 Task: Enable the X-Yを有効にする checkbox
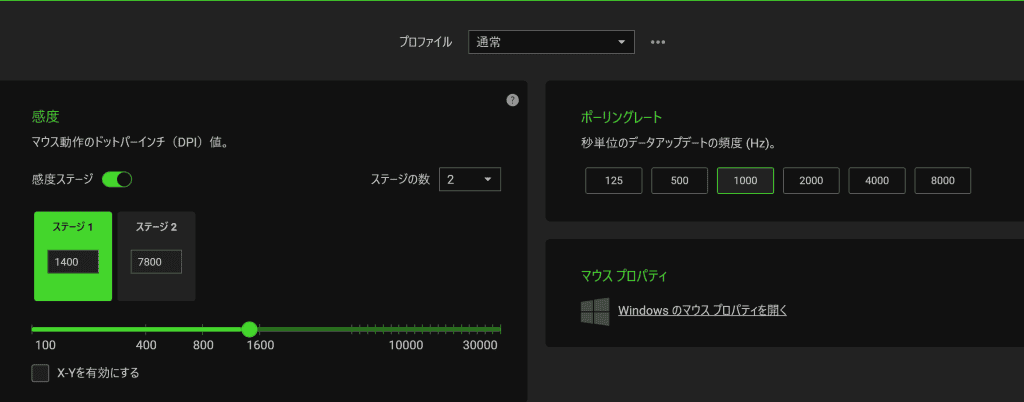pos(40,373)
